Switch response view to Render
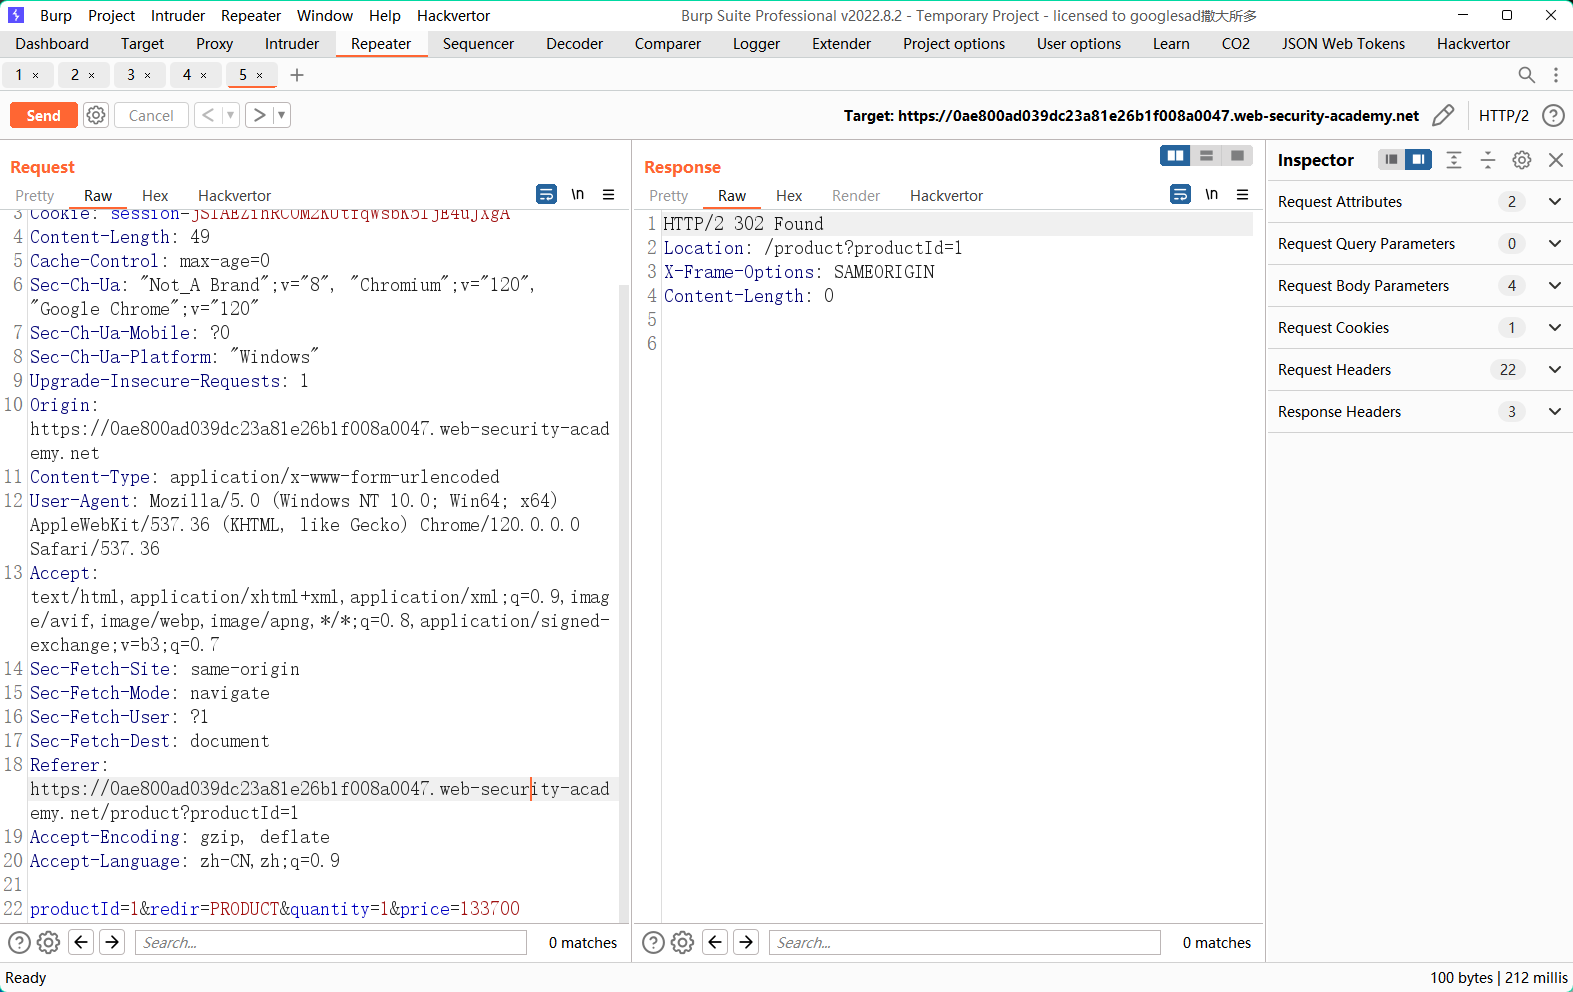This screenshot has height=992, width=1573. point(856,196)
